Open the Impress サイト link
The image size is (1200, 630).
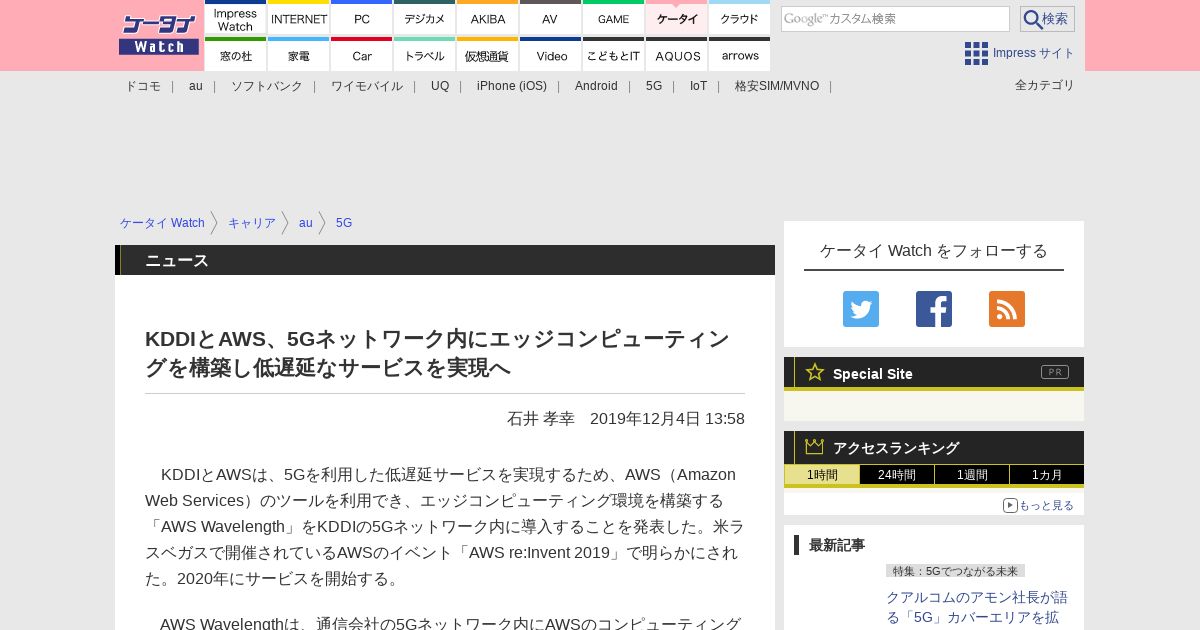1034,53
